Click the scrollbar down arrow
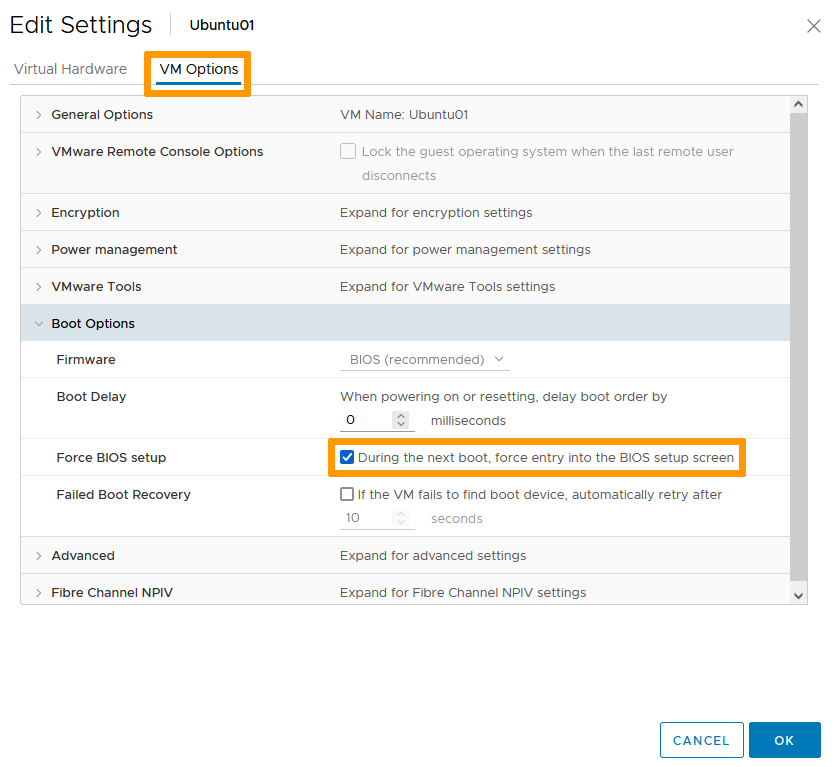The width and height of the screenshot is (839, 767). 798,595
